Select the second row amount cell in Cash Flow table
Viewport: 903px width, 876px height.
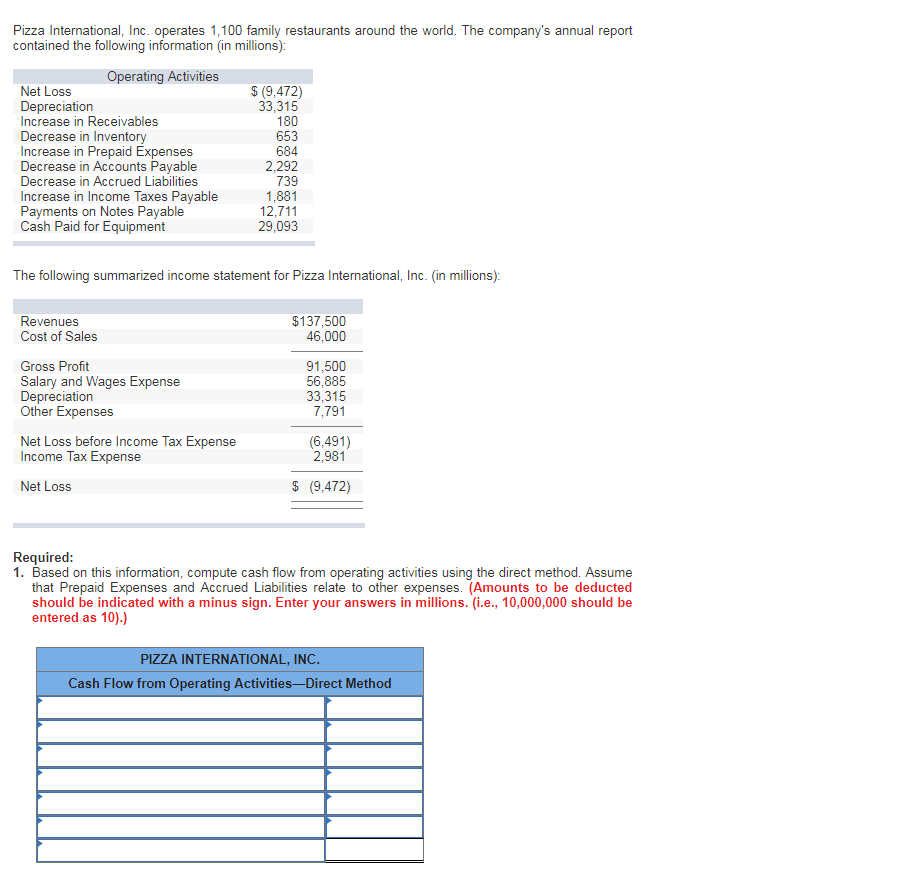(374, 731)
